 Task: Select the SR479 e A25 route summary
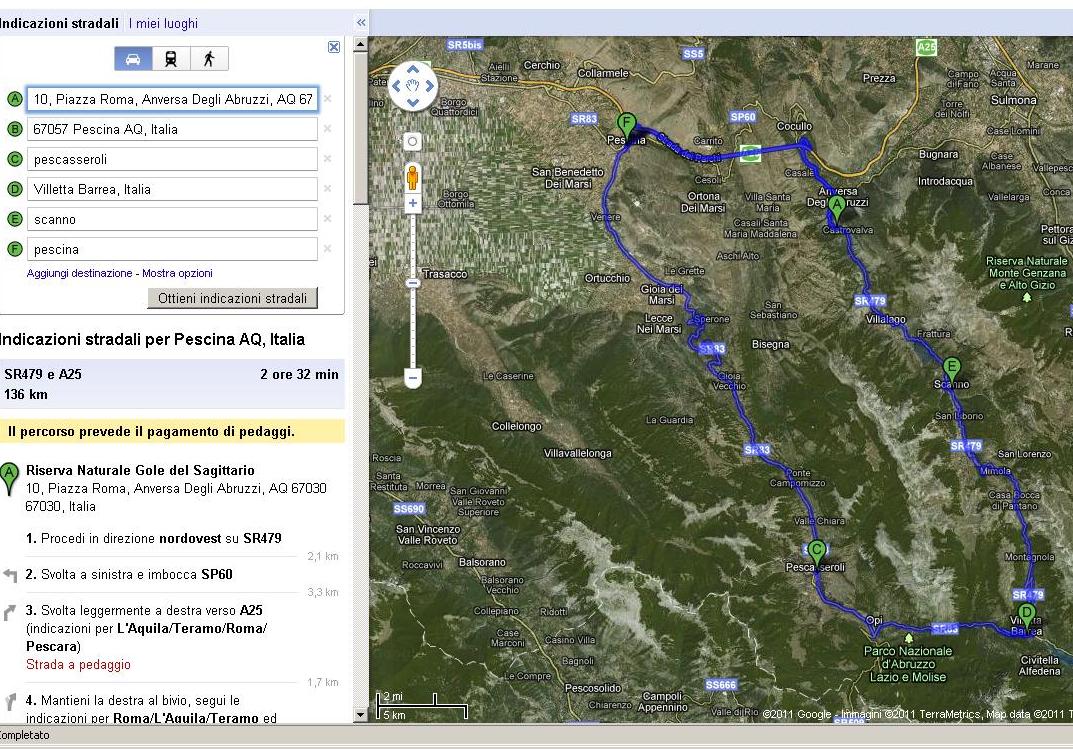pyautogui.click(x=172, y=384)
